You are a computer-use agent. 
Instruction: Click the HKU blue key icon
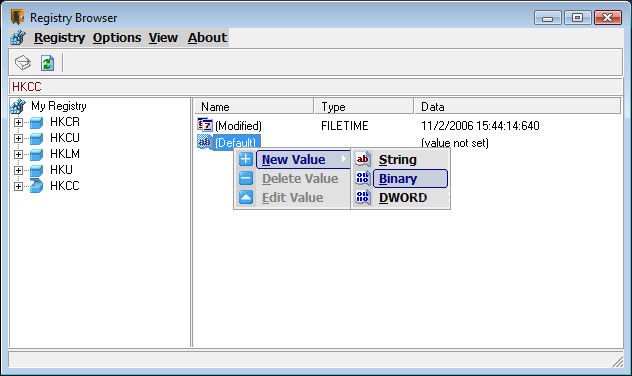tap(36, 170)
